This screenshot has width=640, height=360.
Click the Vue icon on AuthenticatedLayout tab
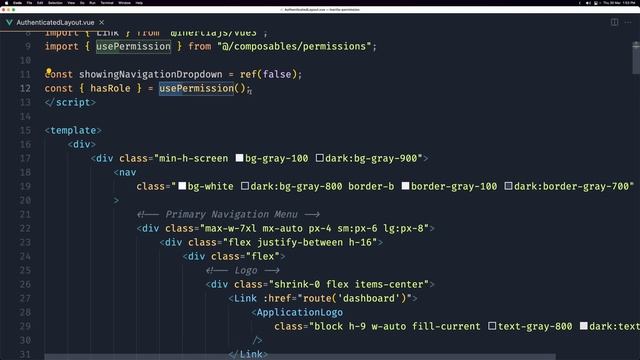(9, 22)
